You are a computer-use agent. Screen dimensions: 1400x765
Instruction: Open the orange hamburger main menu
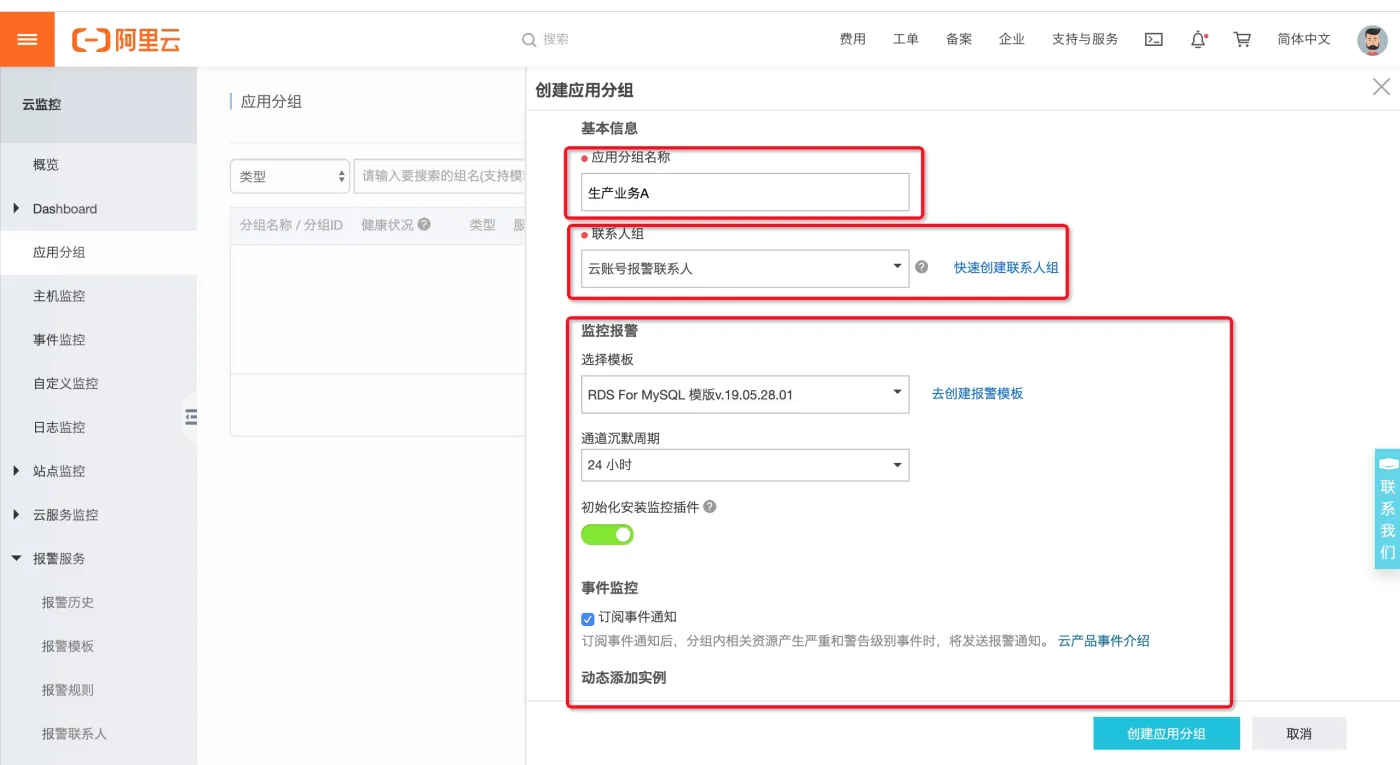click(x=27, y=39)
